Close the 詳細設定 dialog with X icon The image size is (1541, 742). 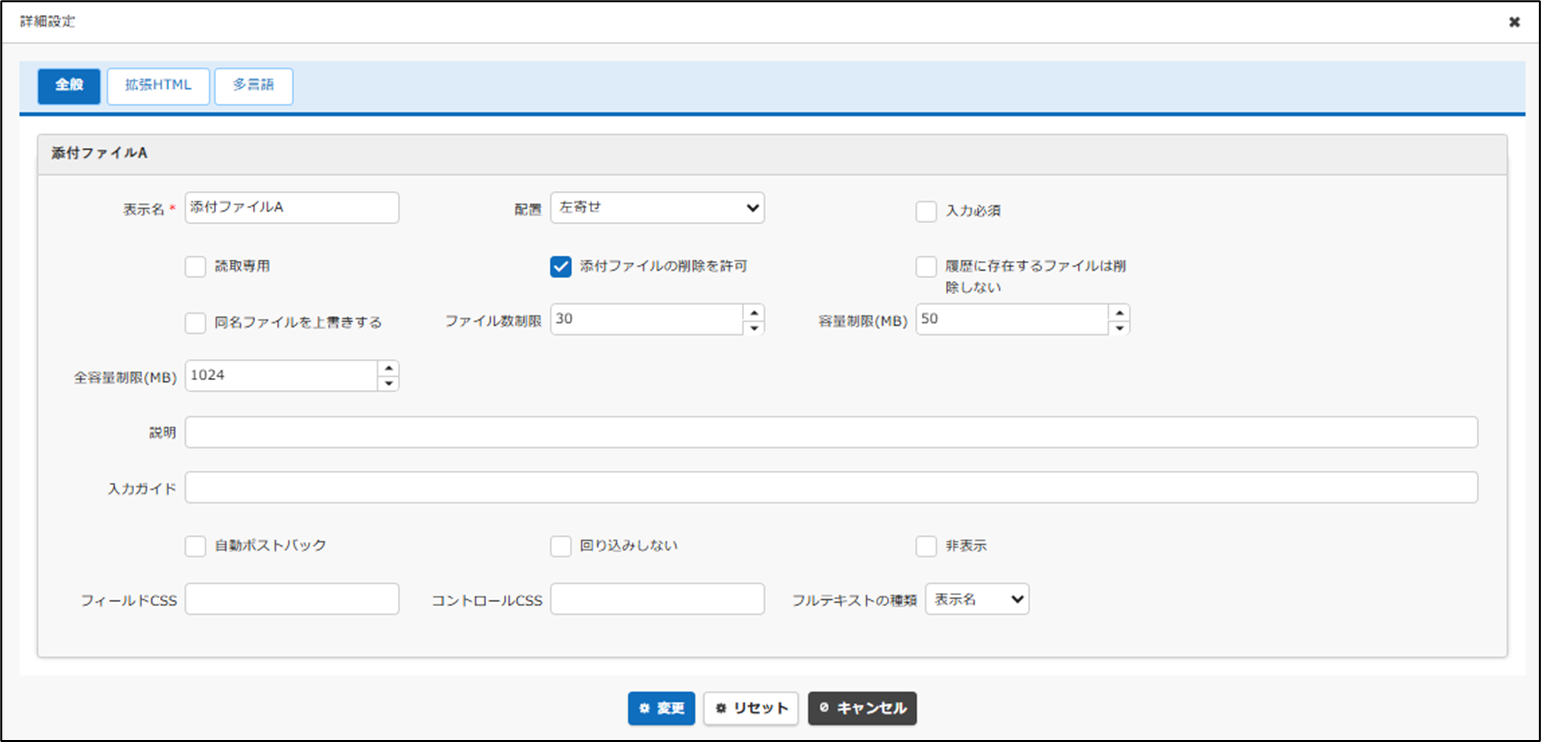(1514, 22)
